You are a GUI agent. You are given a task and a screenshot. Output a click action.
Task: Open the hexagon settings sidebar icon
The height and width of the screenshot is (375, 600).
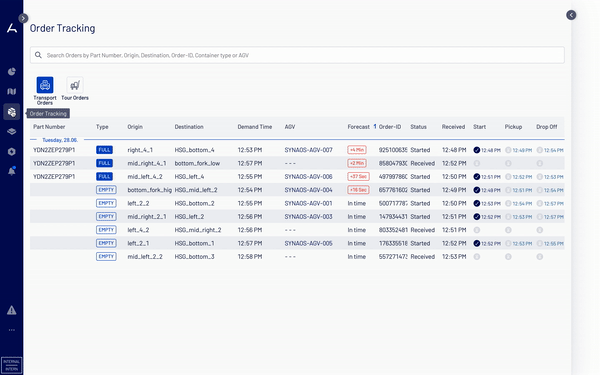click(x=11, y=152)
